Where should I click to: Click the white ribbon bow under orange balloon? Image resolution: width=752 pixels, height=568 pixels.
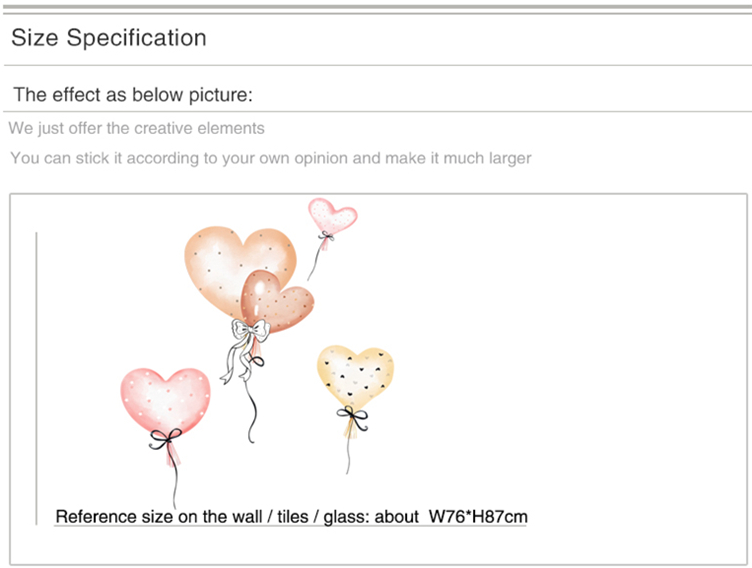point(250,329)
